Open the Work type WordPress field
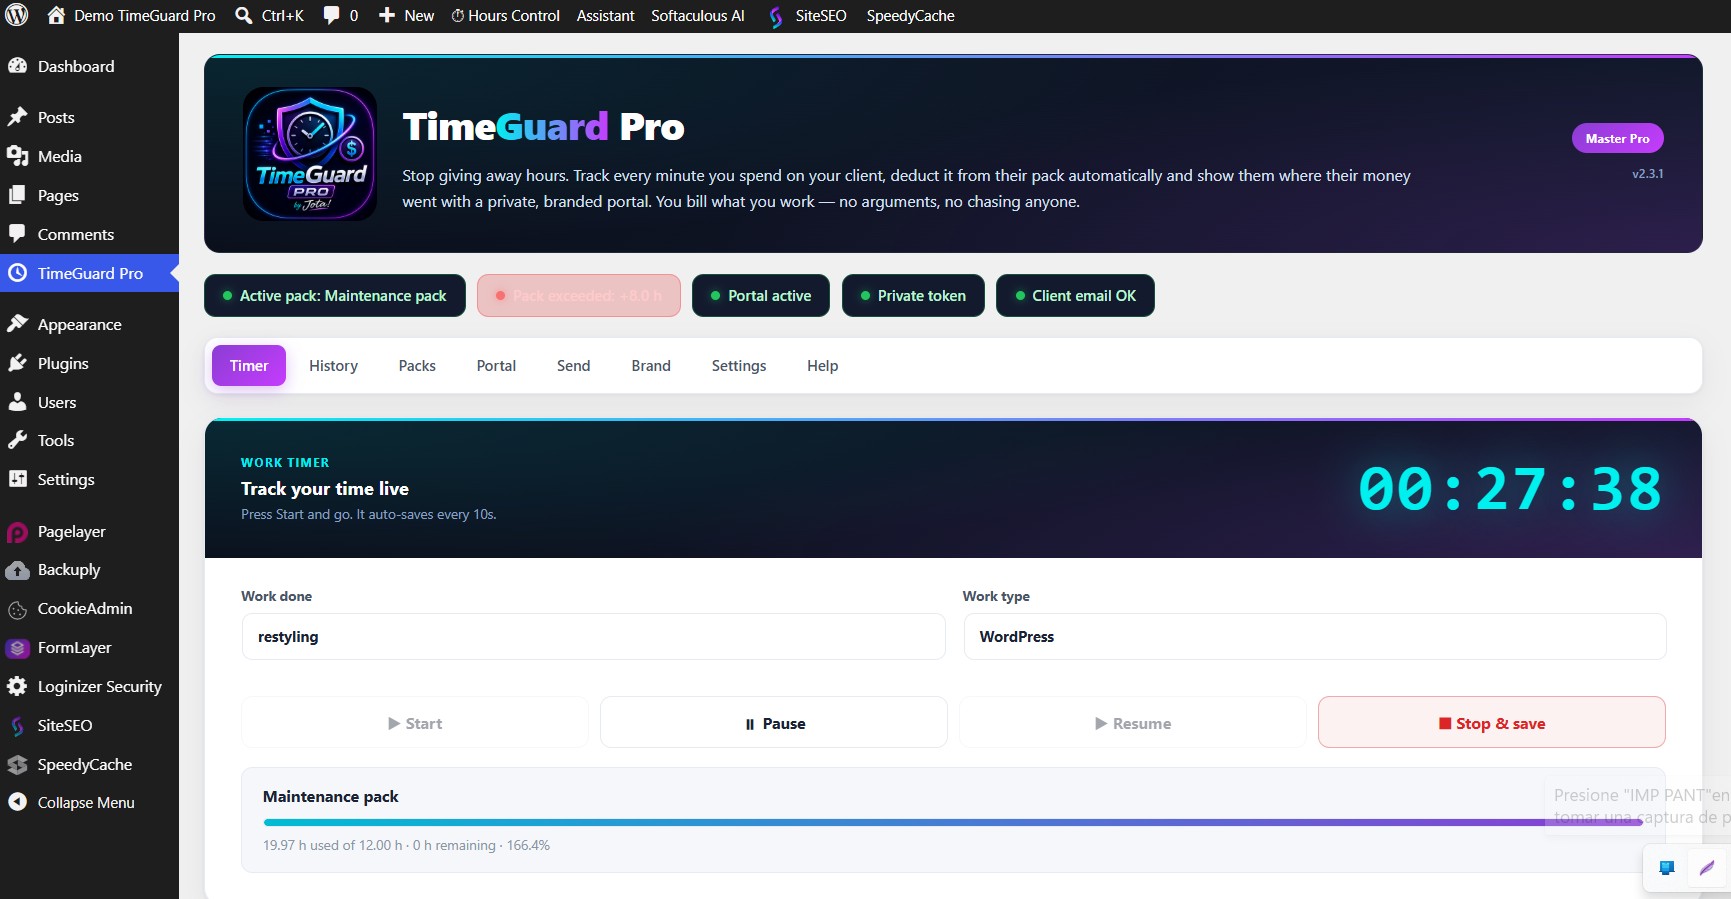This screenshot has width=1731, height=899. [x=1315, y=637]
